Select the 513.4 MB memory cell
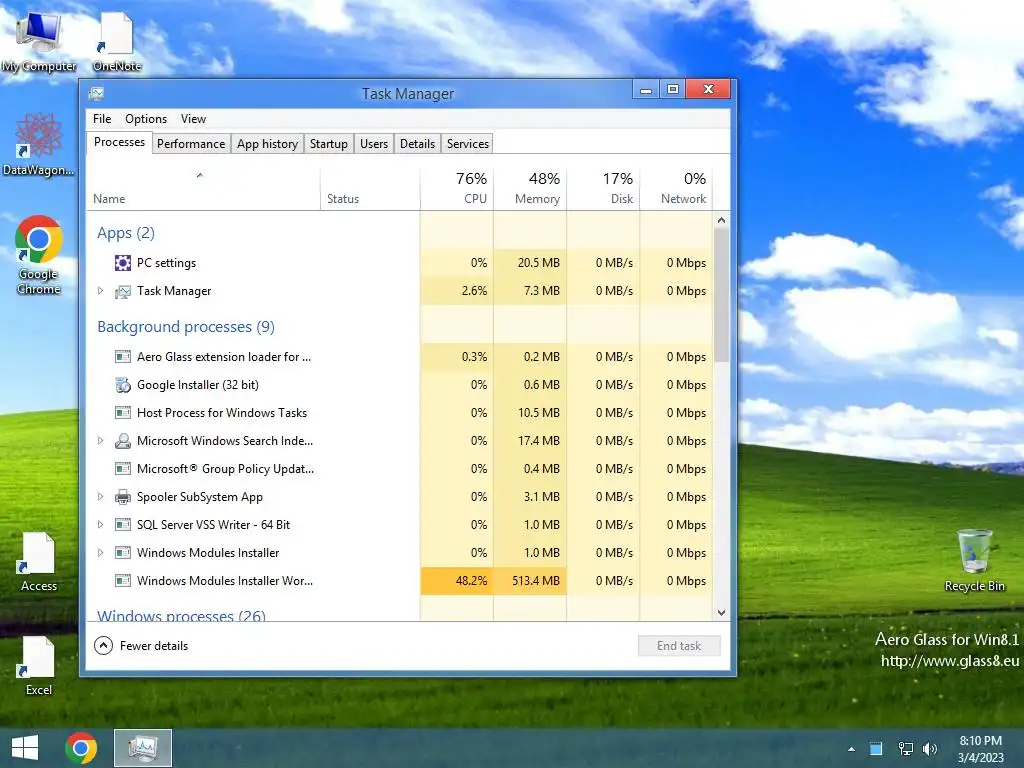The width and height of the screenshot is (1024, 768). tap(530, 581)
